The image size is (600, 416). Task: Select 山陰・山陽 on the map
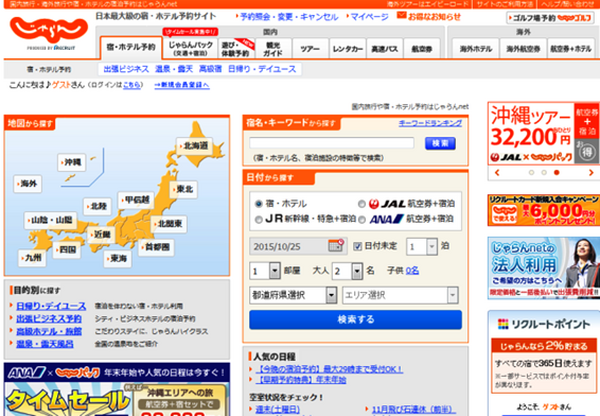(51, 220)
